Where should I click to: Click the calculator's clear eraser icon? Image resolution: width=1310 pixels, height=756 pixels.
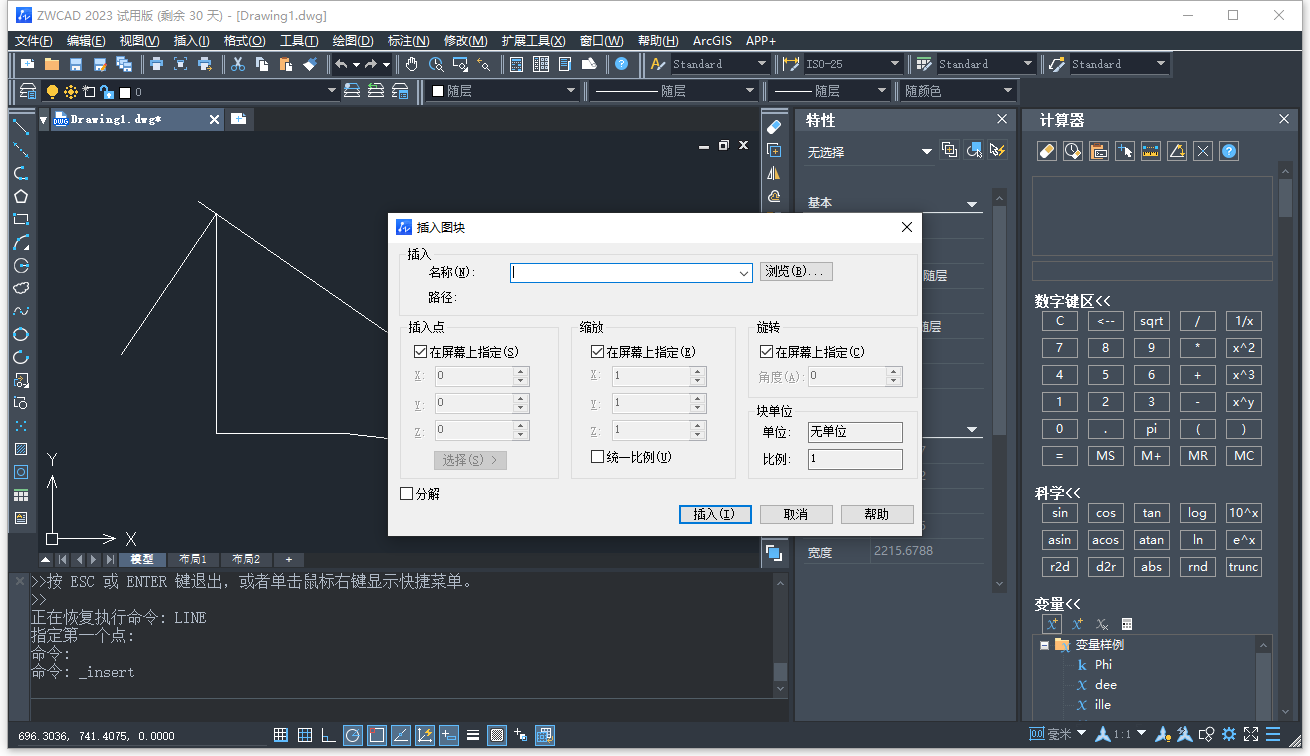[1047, 151]
